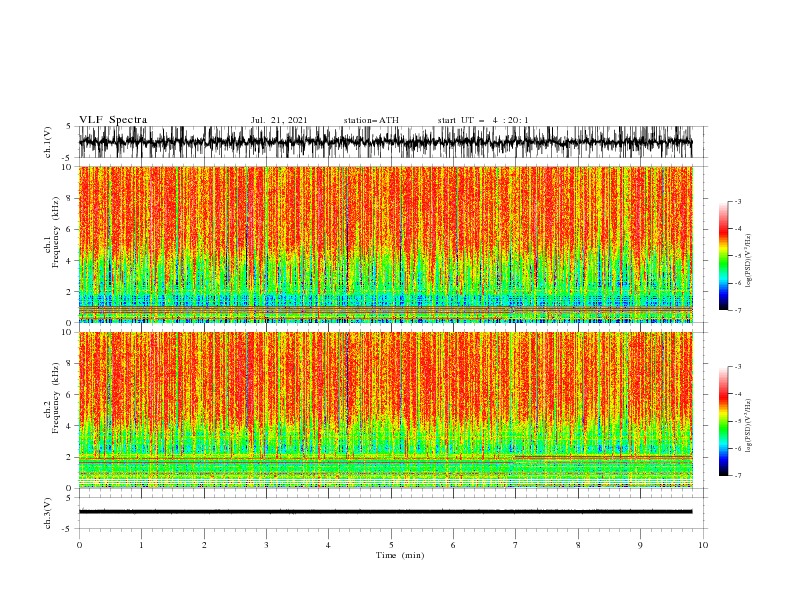Click the time axis tick labeled 3
792x612 pixels.
[266, 545]
